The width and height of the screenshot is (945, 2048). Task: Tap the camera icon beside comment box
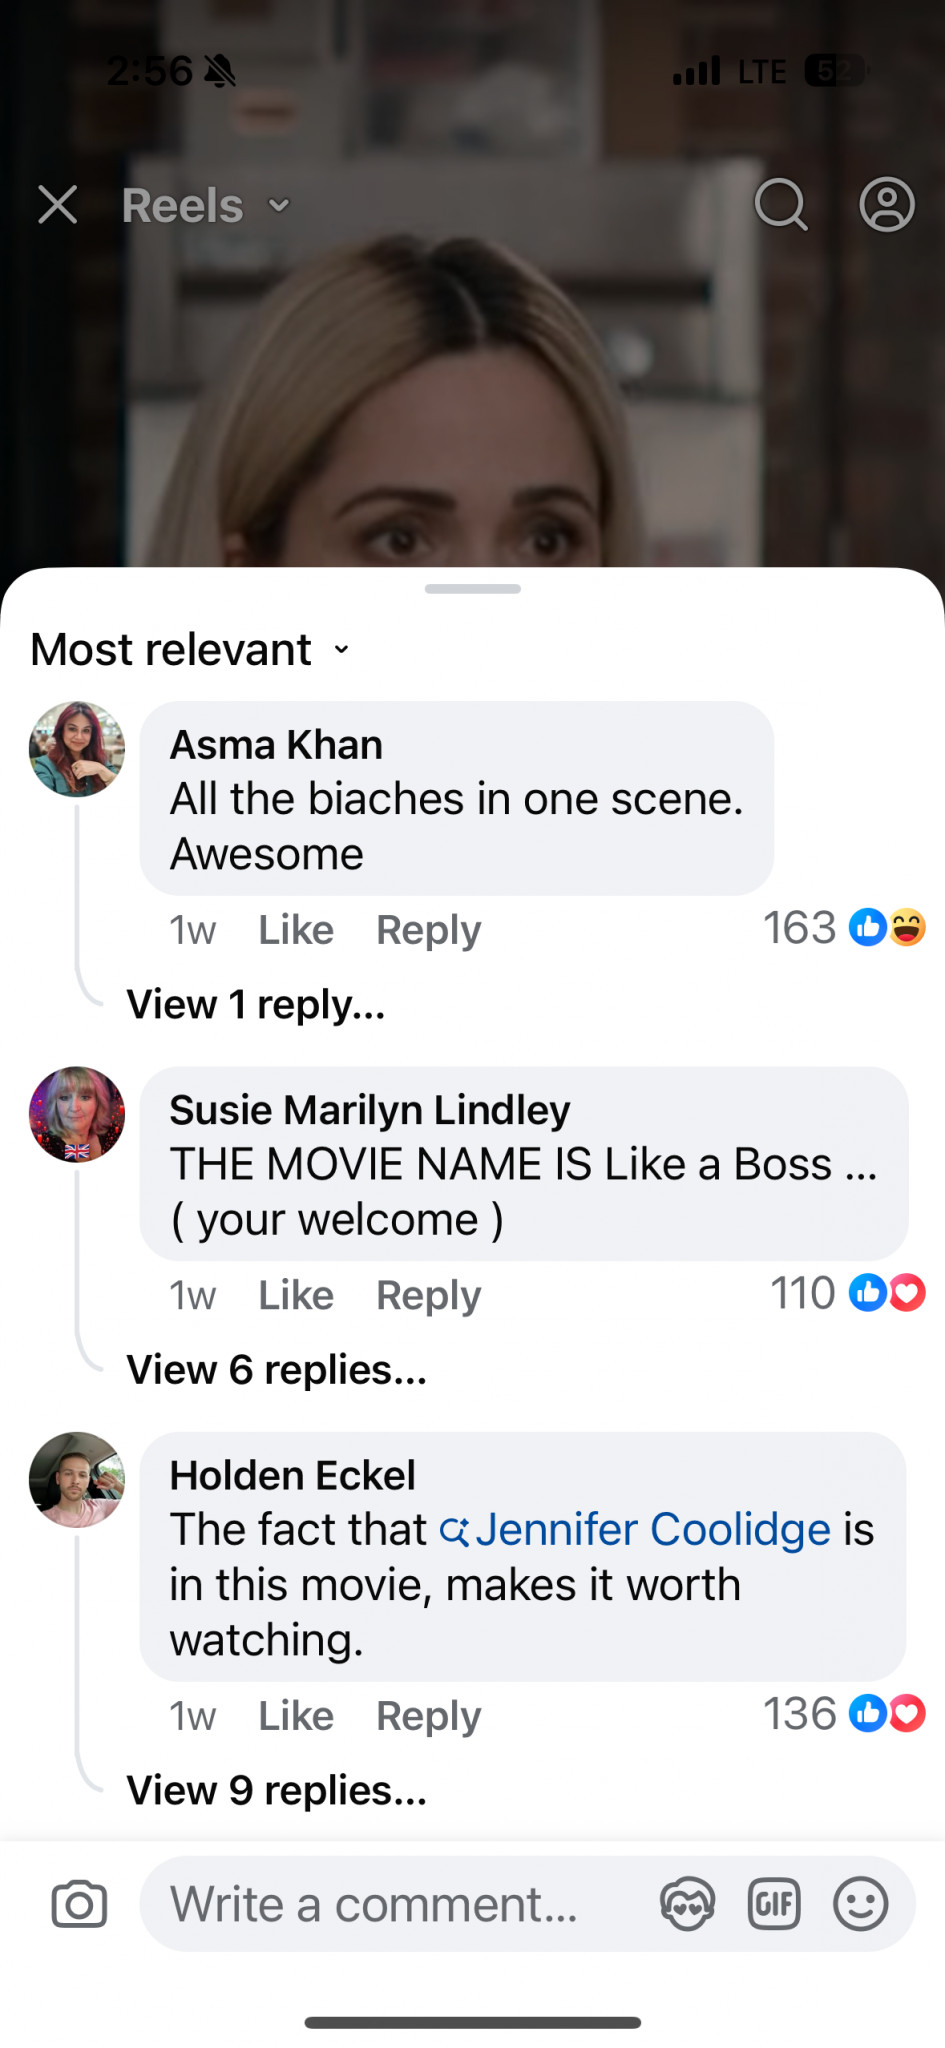(x=79, y=1904)
